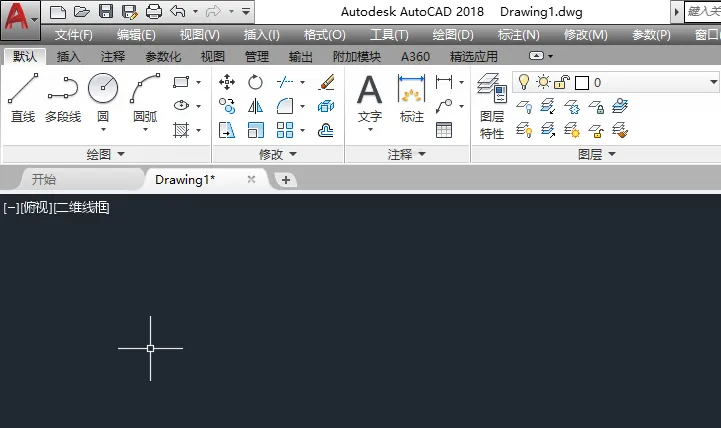Screen dimensions: 721x428
Task: Insert a Table from annotation panel
Action: [x=444, y=131]
